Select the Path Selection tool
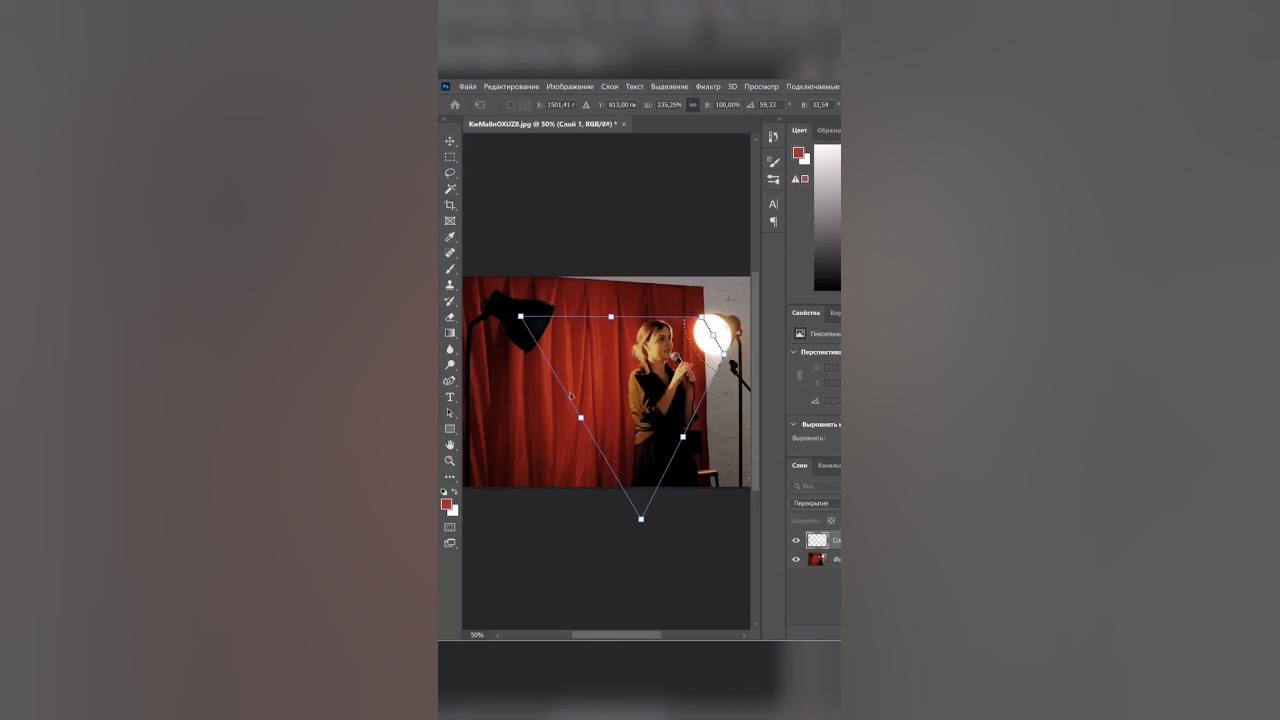 (x=450, y=413)
